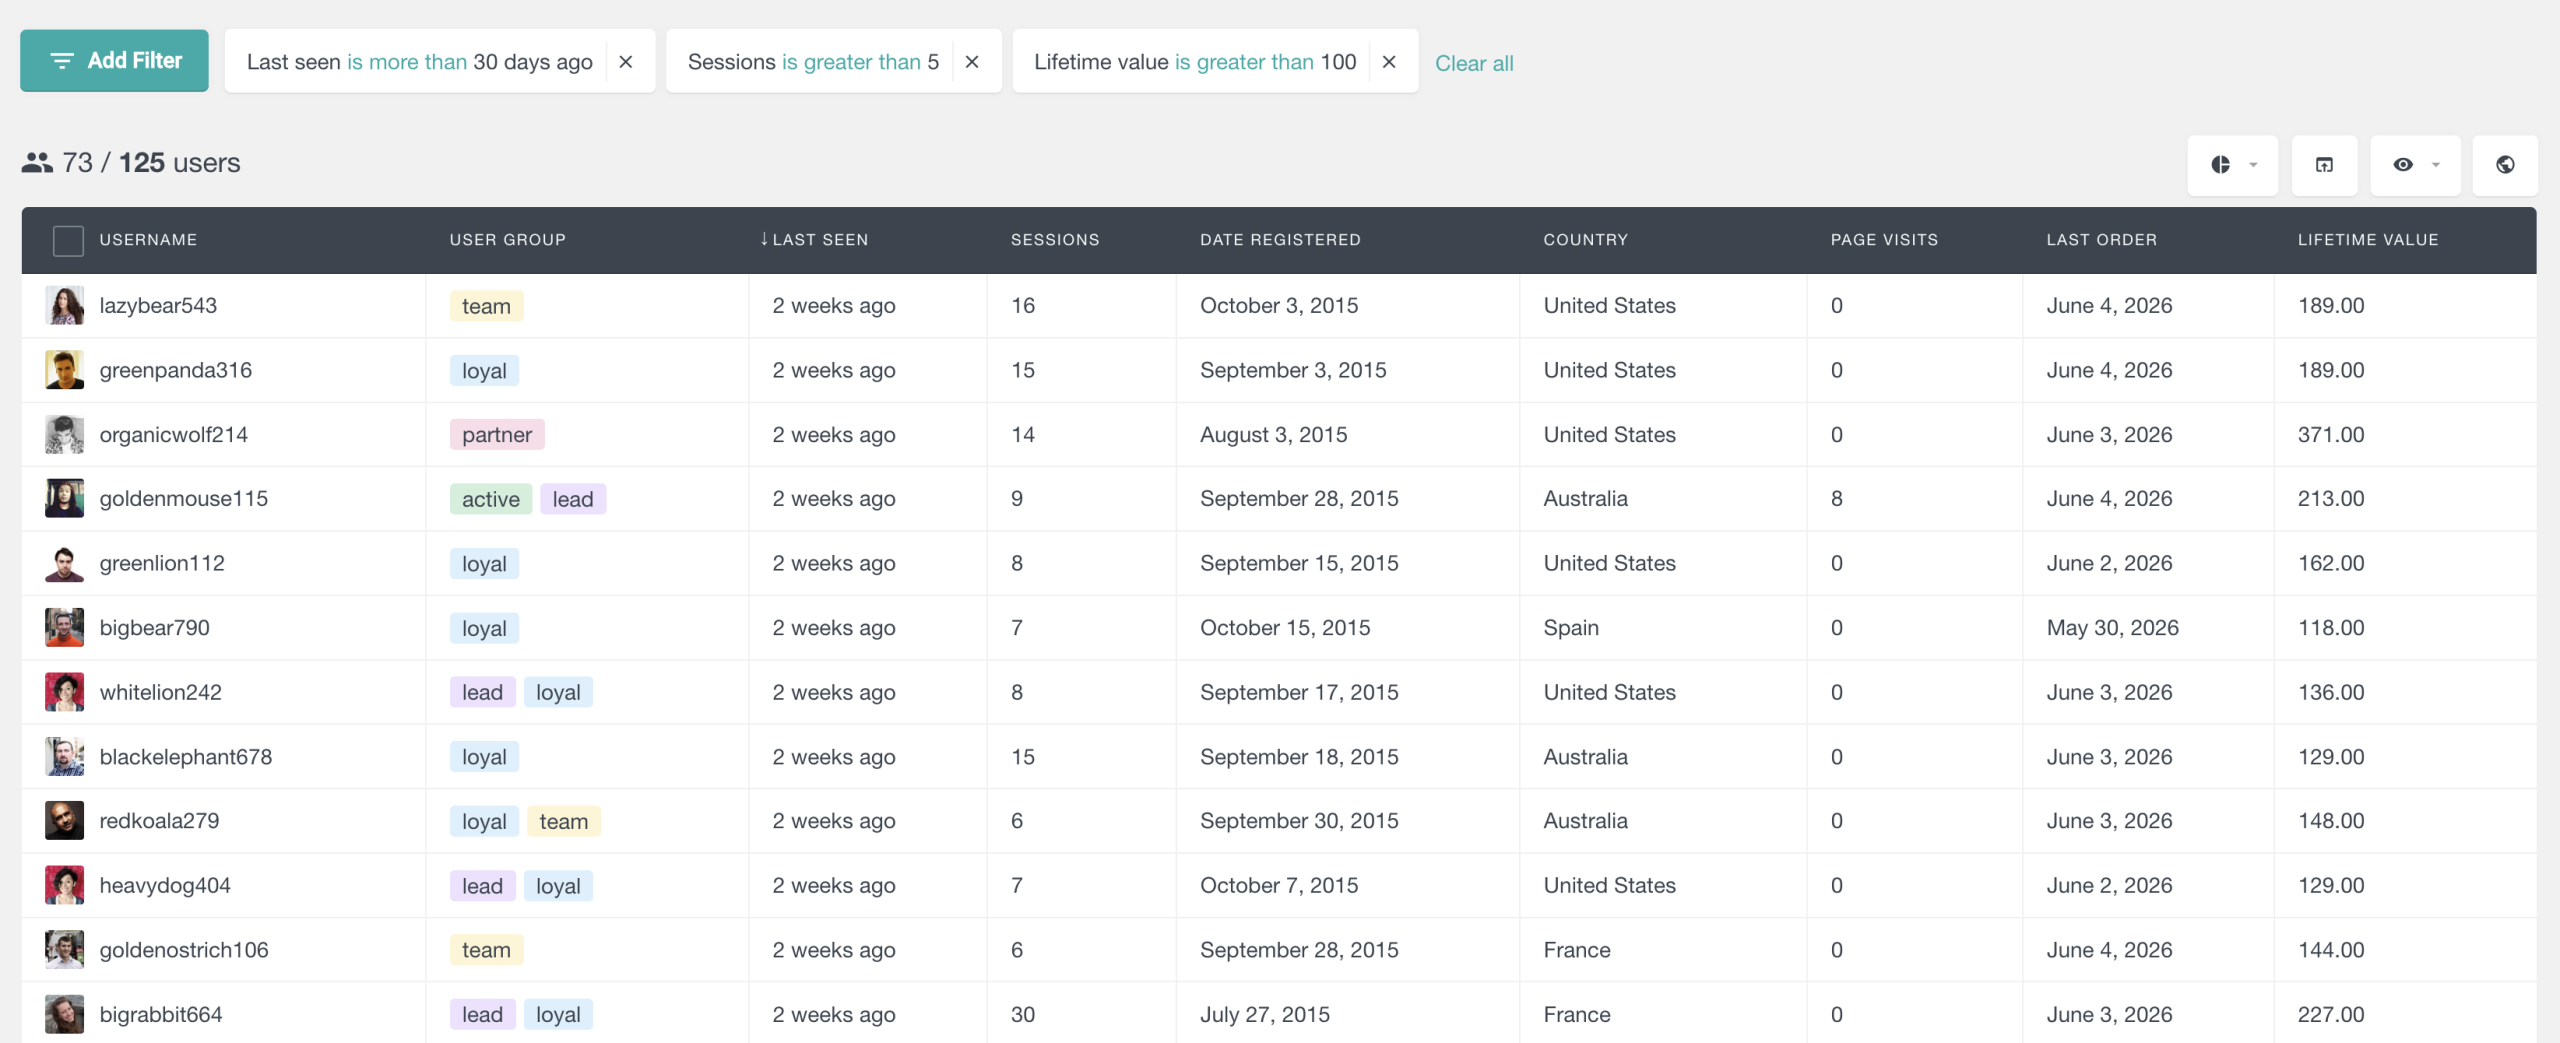Open user bigrabbit664

click(x=160, y=1015)
